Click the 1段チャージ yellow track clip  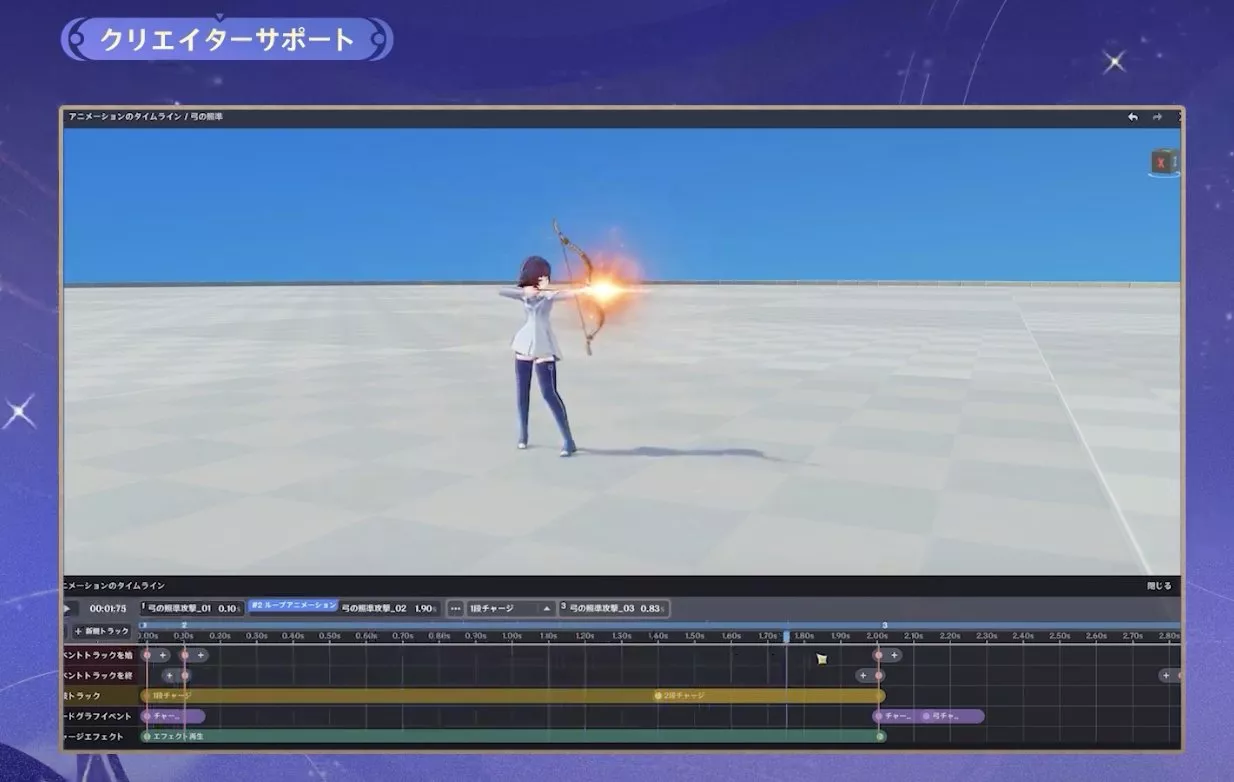pos(400,695)
